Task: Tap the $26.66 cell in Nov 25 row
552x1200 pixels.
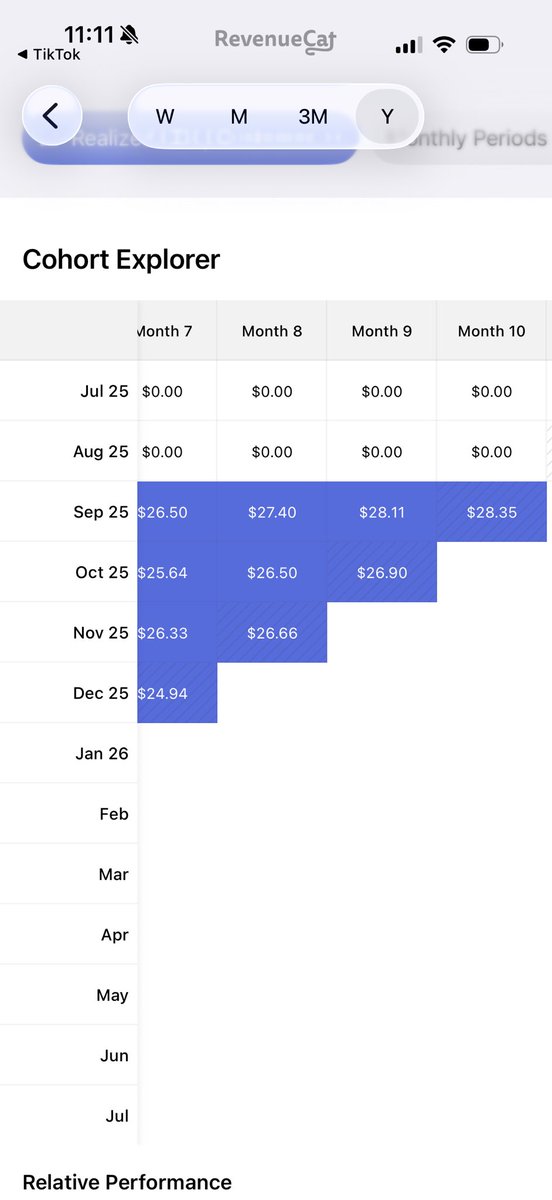Action: click(272, 633)
